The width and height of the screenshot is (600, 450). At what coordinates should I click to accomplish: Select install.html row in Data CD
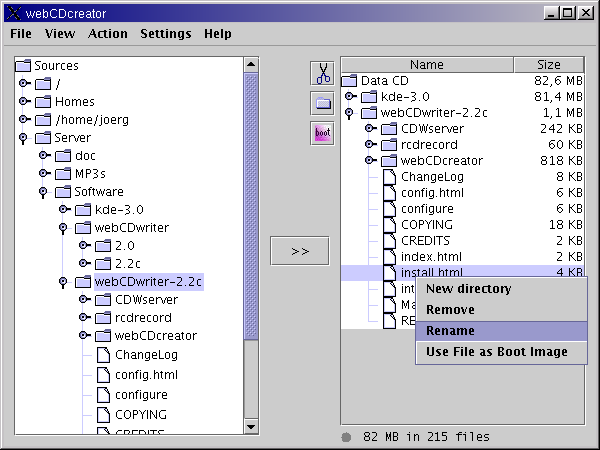pos(462,272)
